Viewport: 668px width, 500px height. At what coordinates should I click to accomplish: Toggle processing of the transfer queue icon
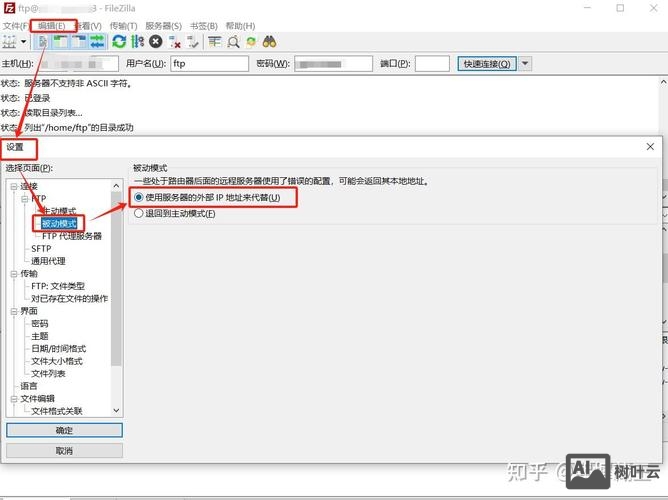coord(137,42)
